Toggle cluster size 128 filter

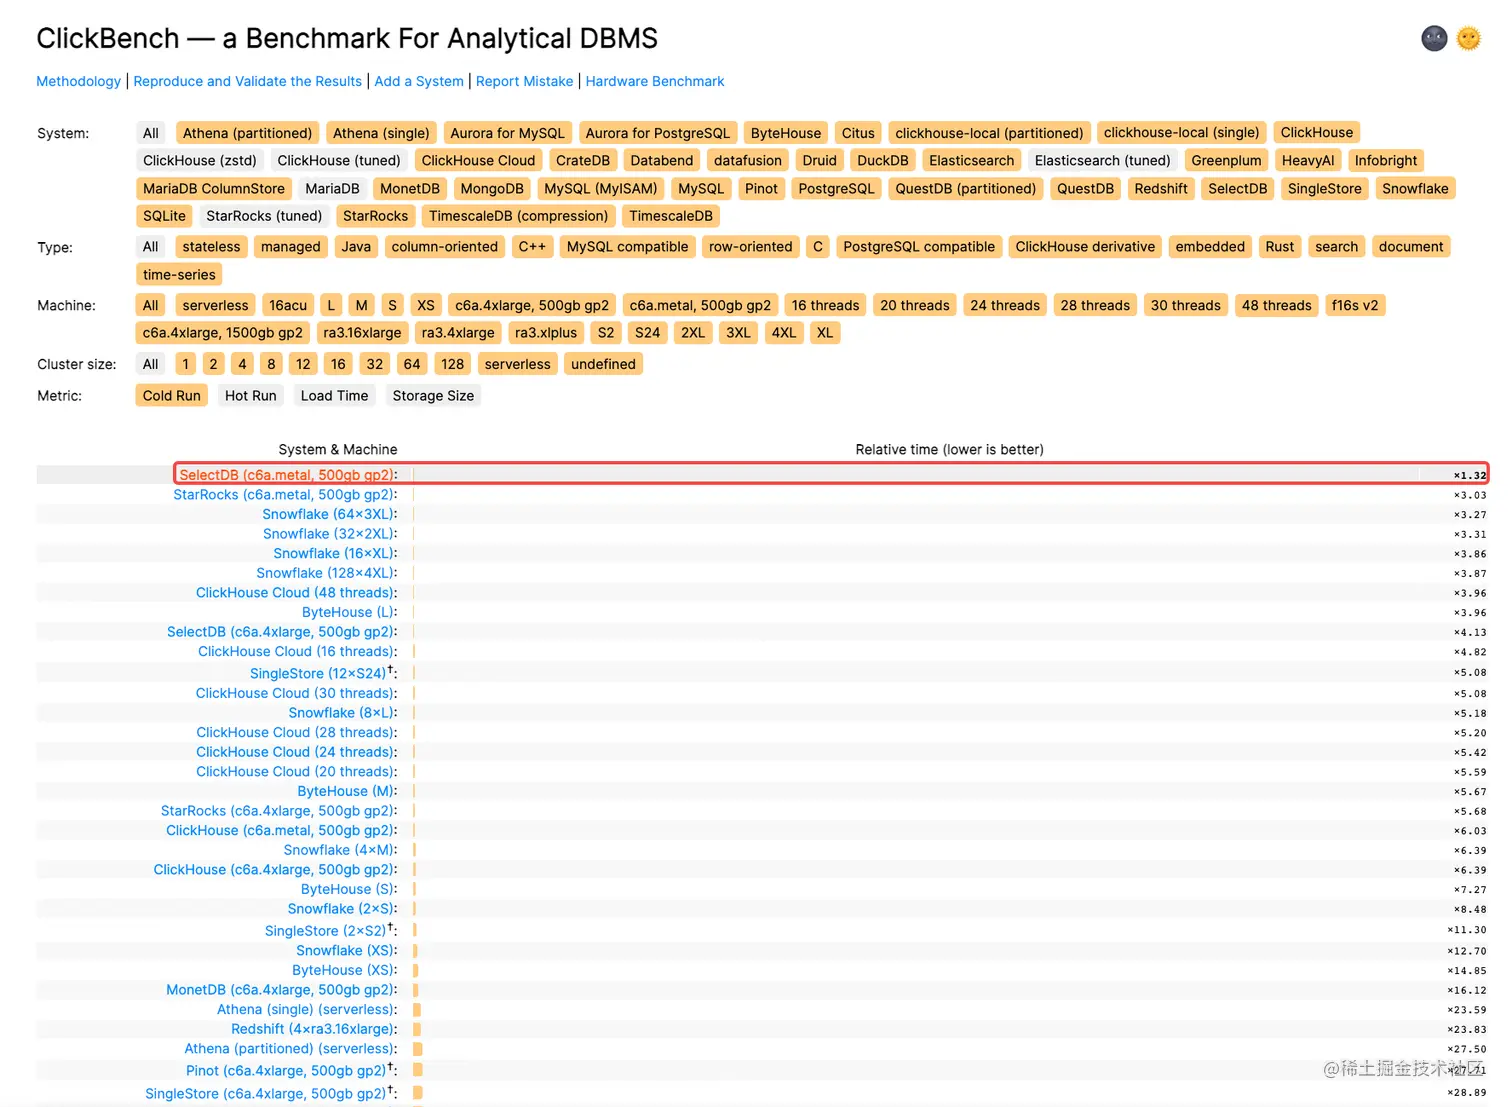pos(453,365)
